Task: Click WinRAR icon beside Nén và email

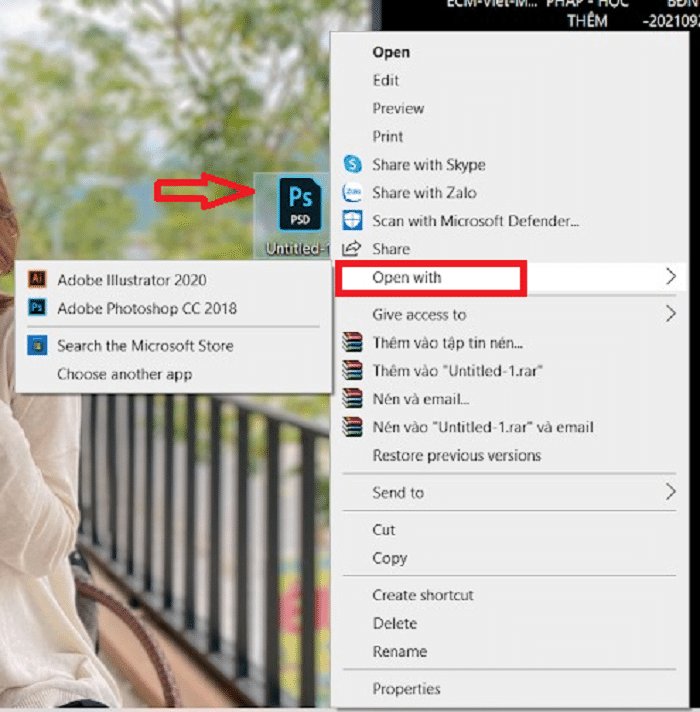Action: point(352,399)
